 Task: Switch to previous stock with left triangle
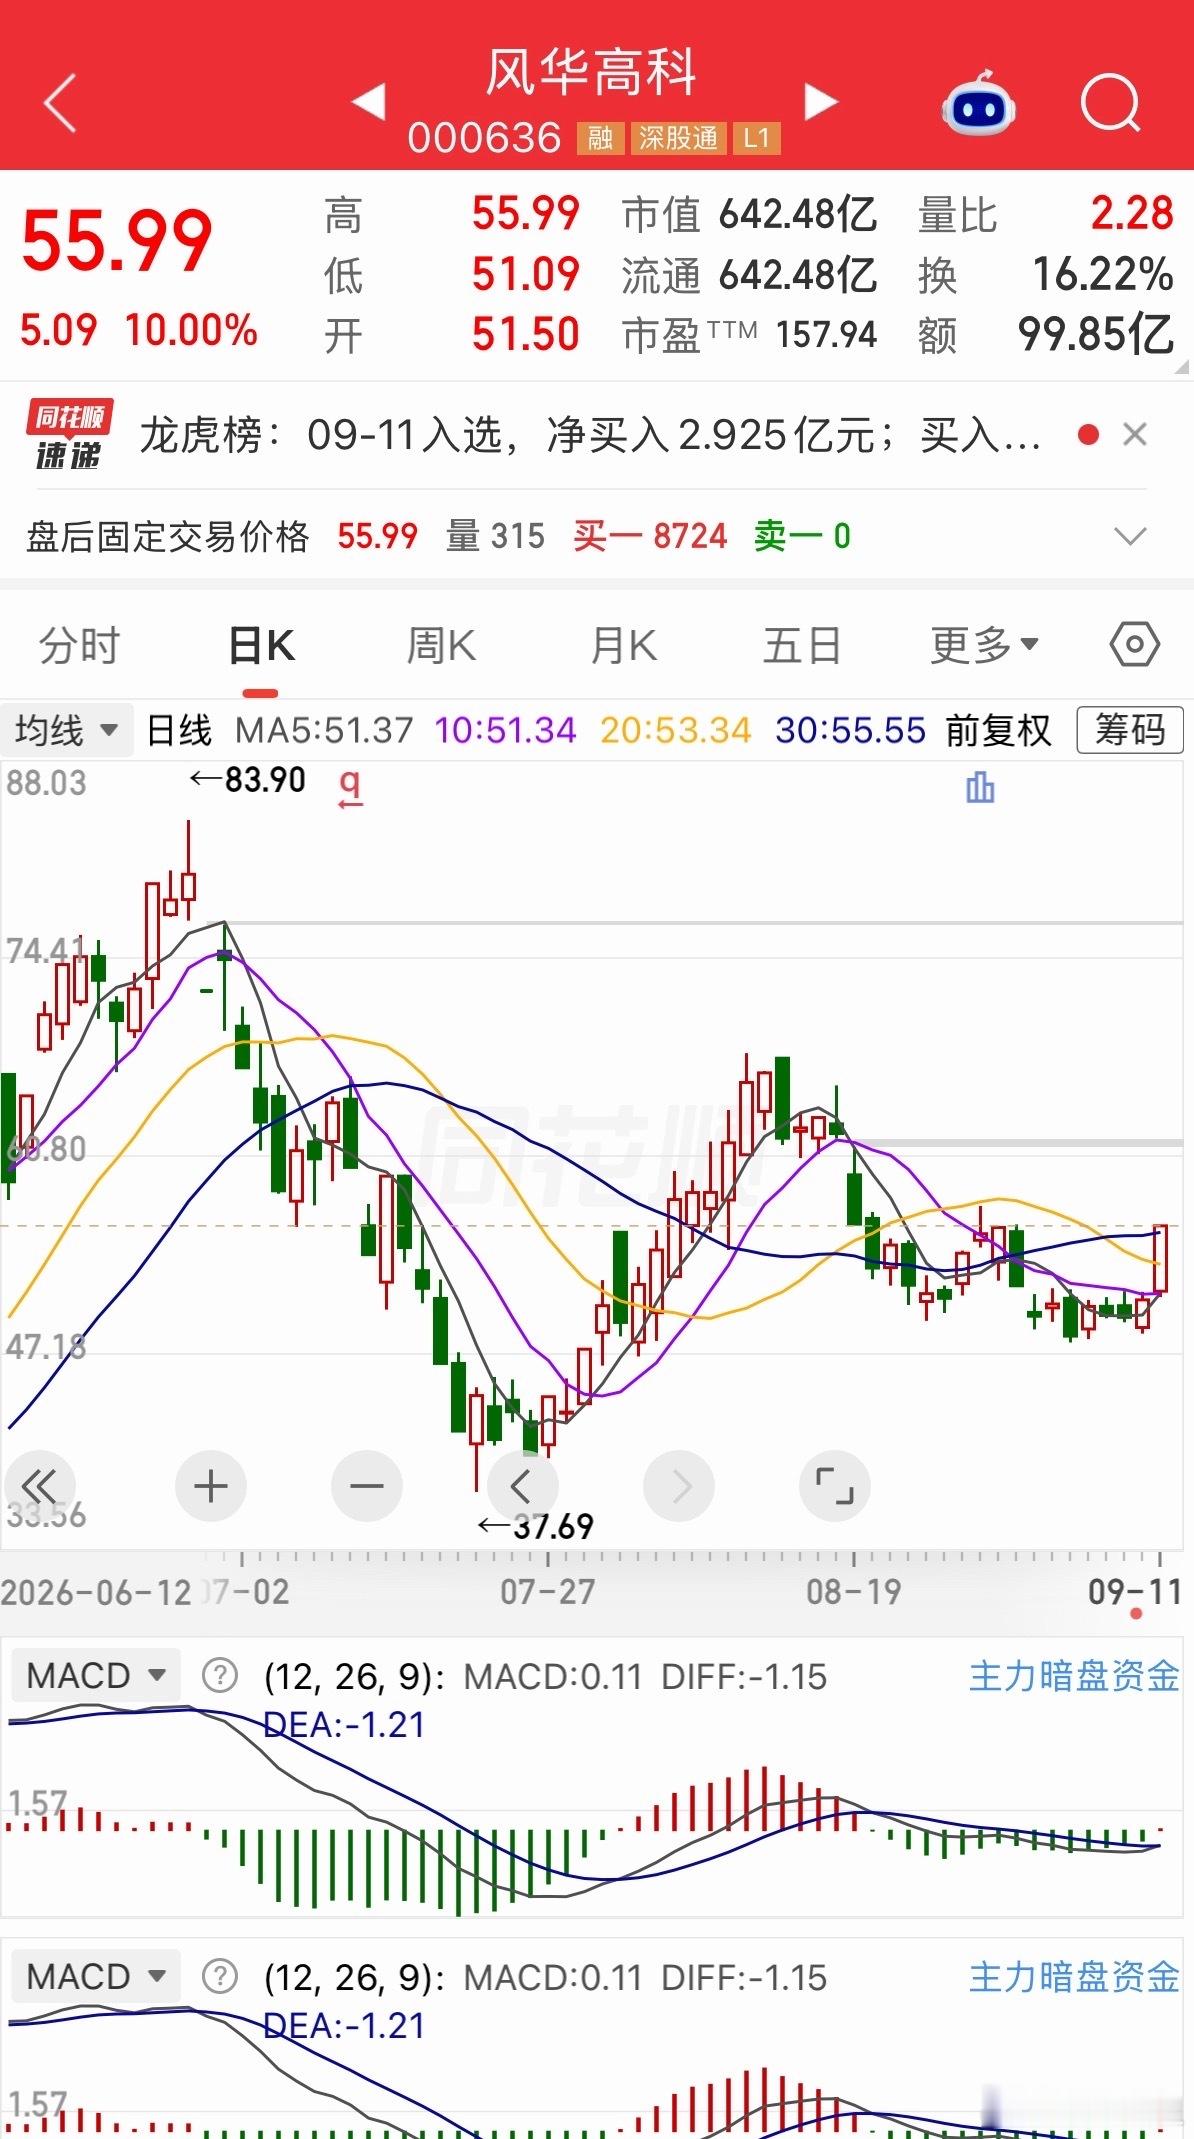pos(369,101)
